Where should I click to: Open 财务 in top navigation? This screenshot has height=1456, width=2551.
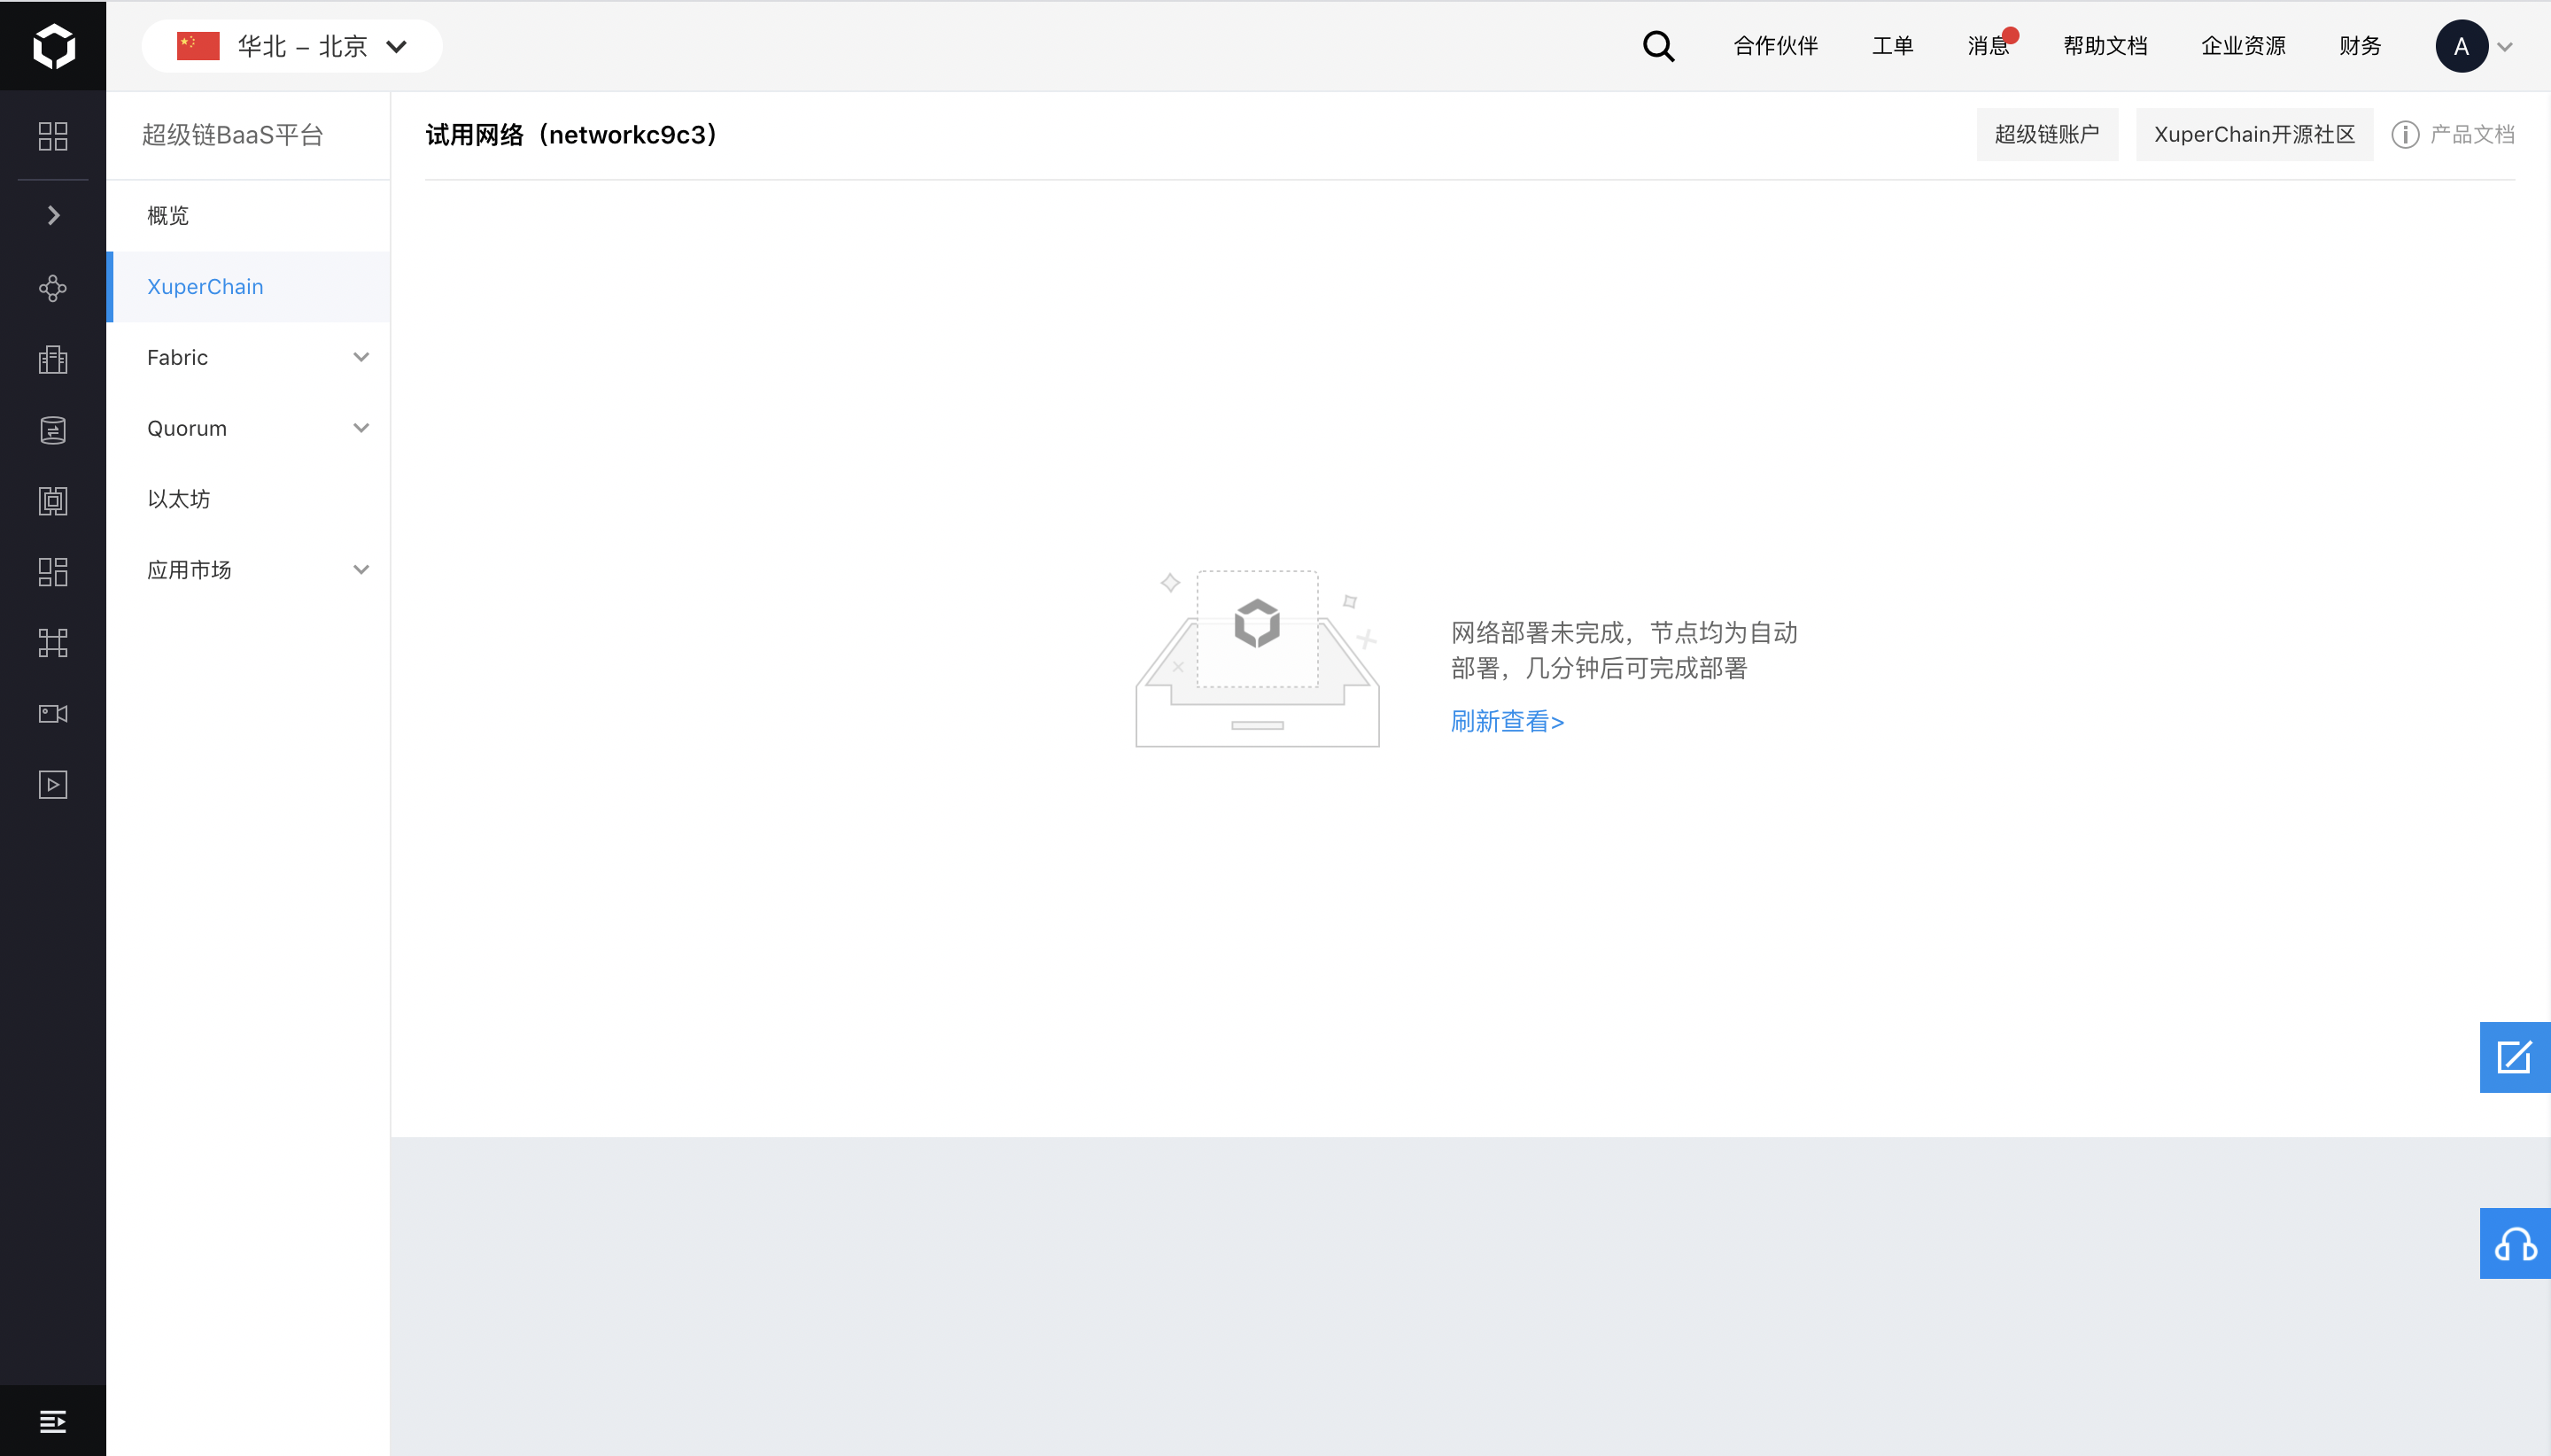click(x=2360, y=46)
